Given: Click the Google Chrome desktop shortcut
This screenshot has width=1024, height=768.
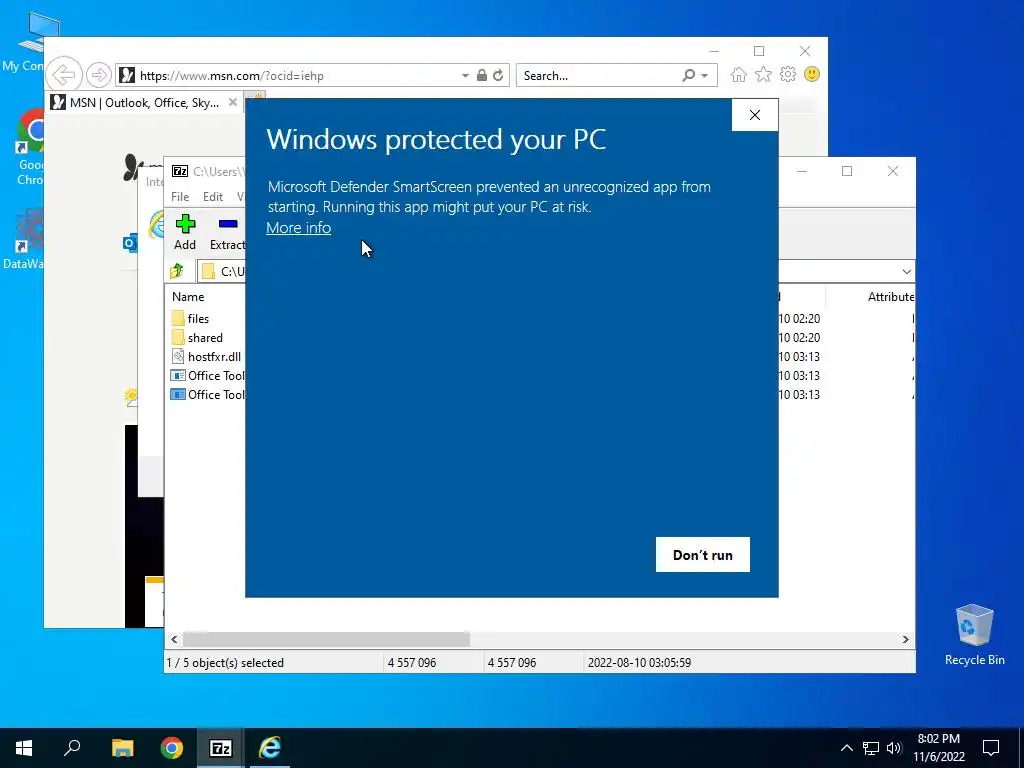Looking at the screenshot, I should (x=30, y=147).
